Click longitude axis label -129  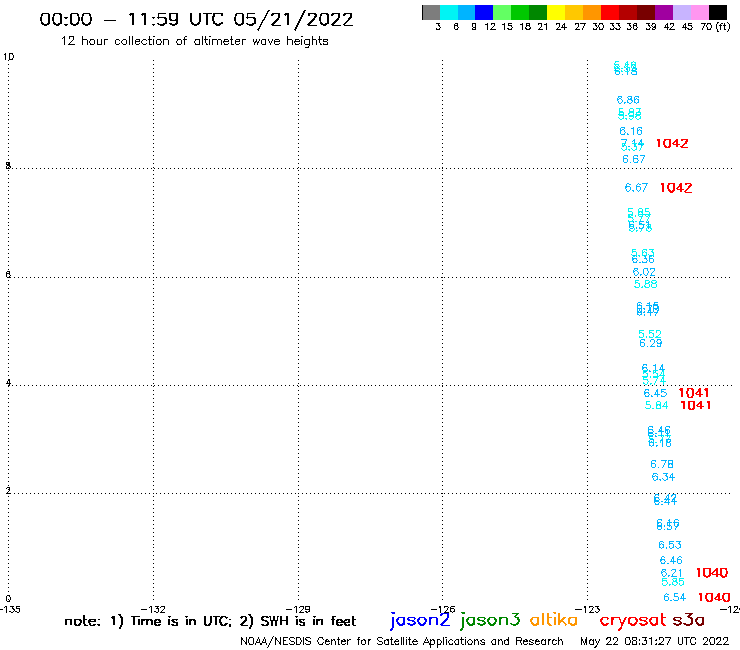coord(298,609)
